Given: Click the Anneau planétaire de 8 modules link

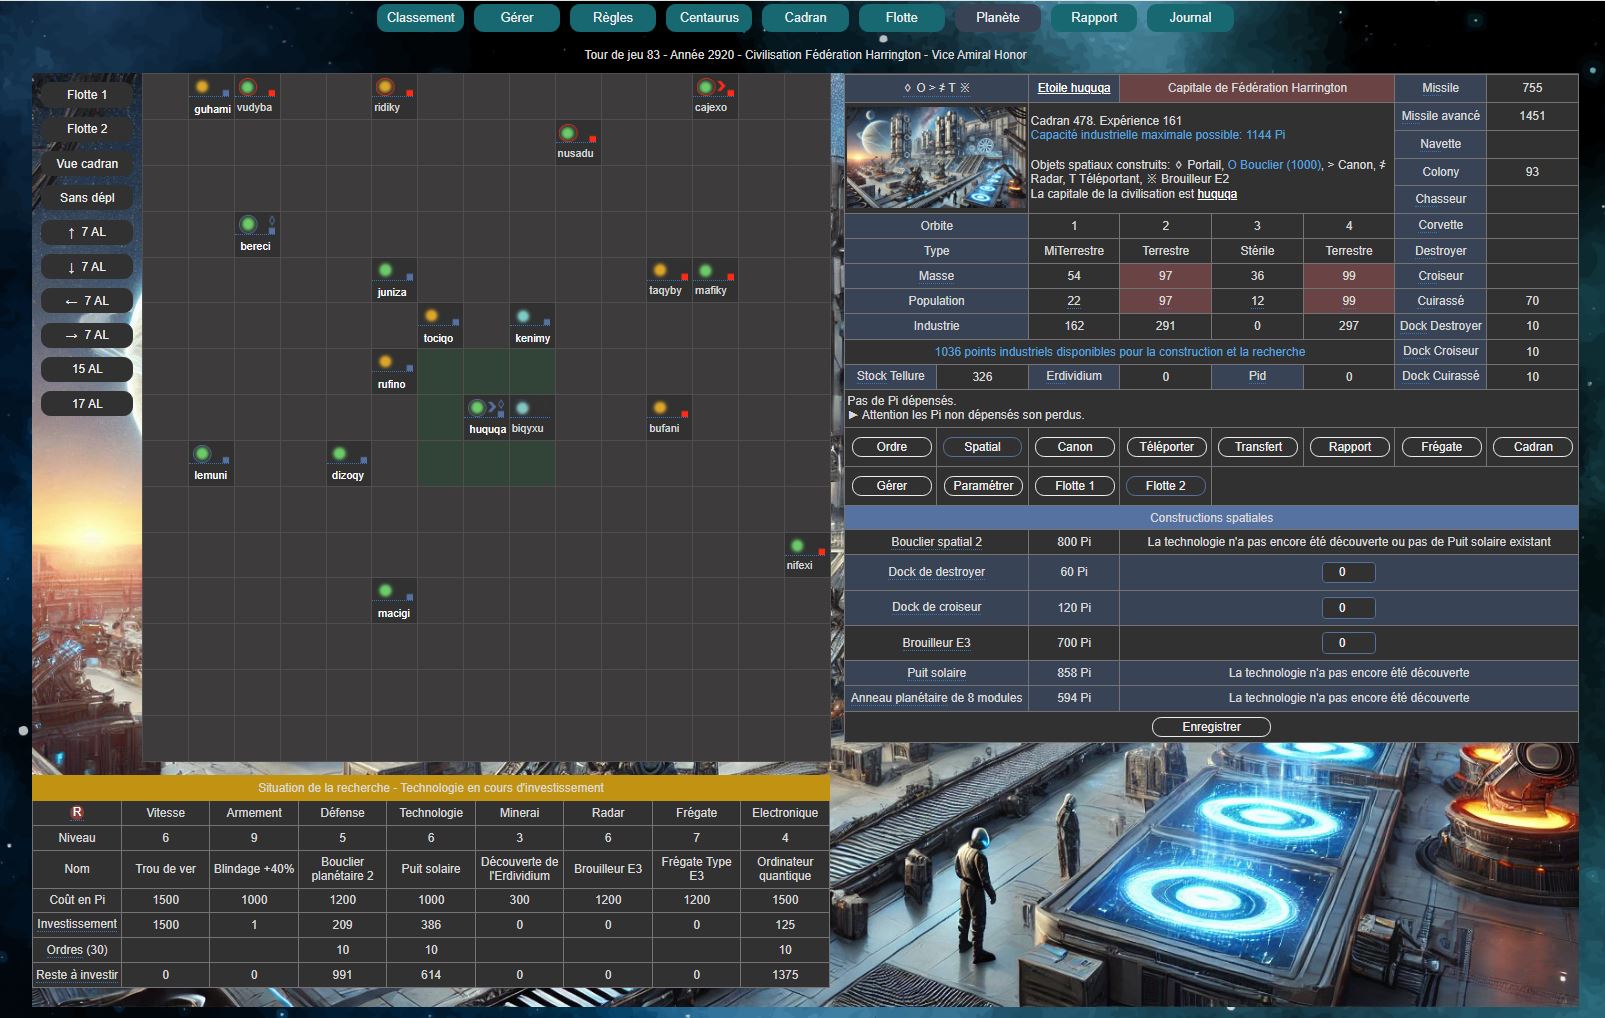Looking at the screenshot, I should 937,698.
